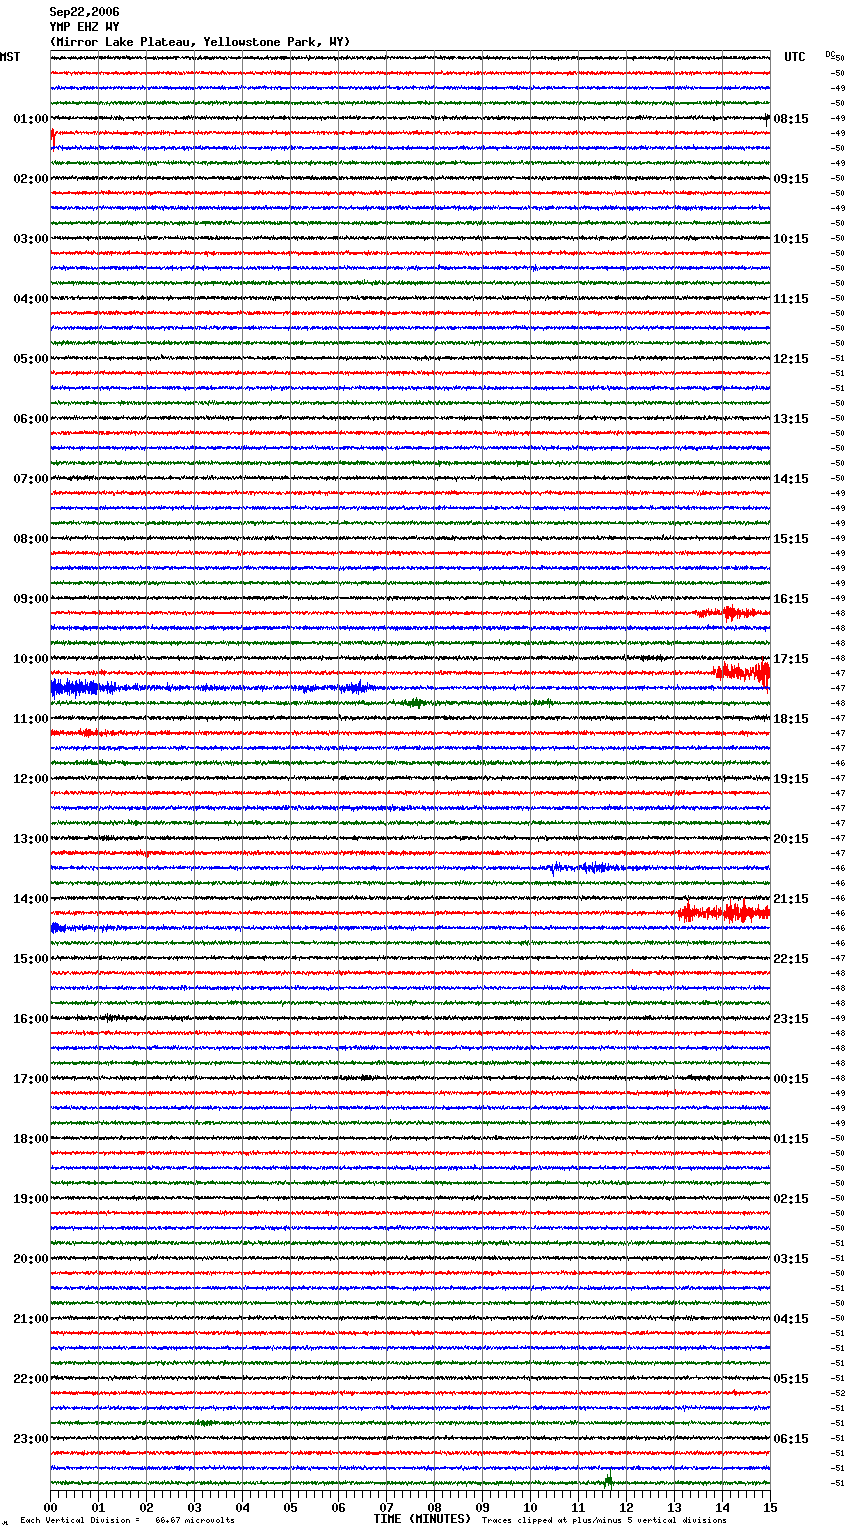Screen dimensions: 850x1534
Task: Click the 02:15 UTC time label
Action: [x=791, y=1199]
